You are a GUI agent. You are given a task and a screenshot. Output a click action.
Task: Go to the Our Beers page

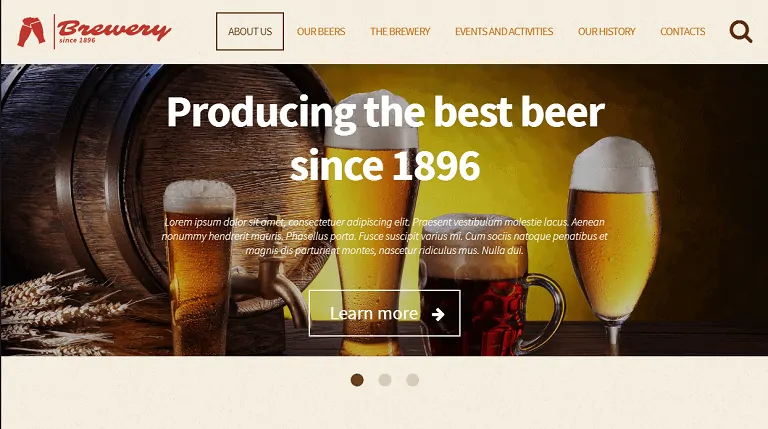pos(321,31)
